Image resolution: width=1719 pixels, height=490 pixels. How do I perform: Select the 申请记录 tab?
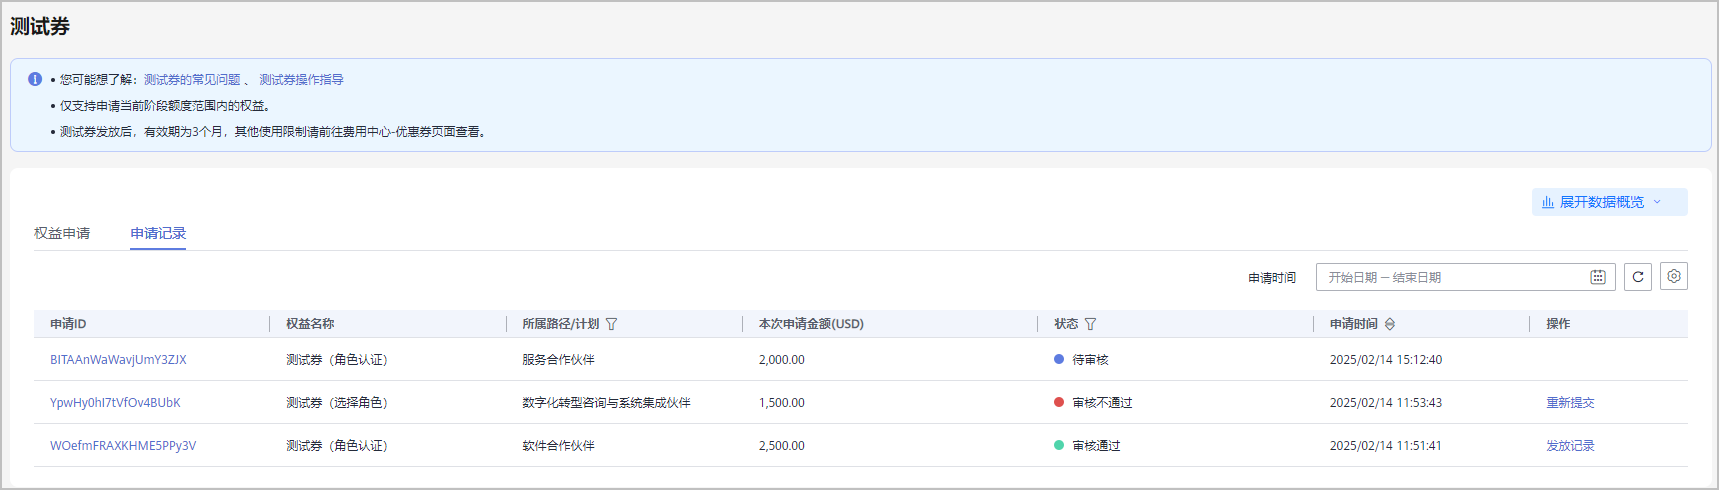click(158, 233)
